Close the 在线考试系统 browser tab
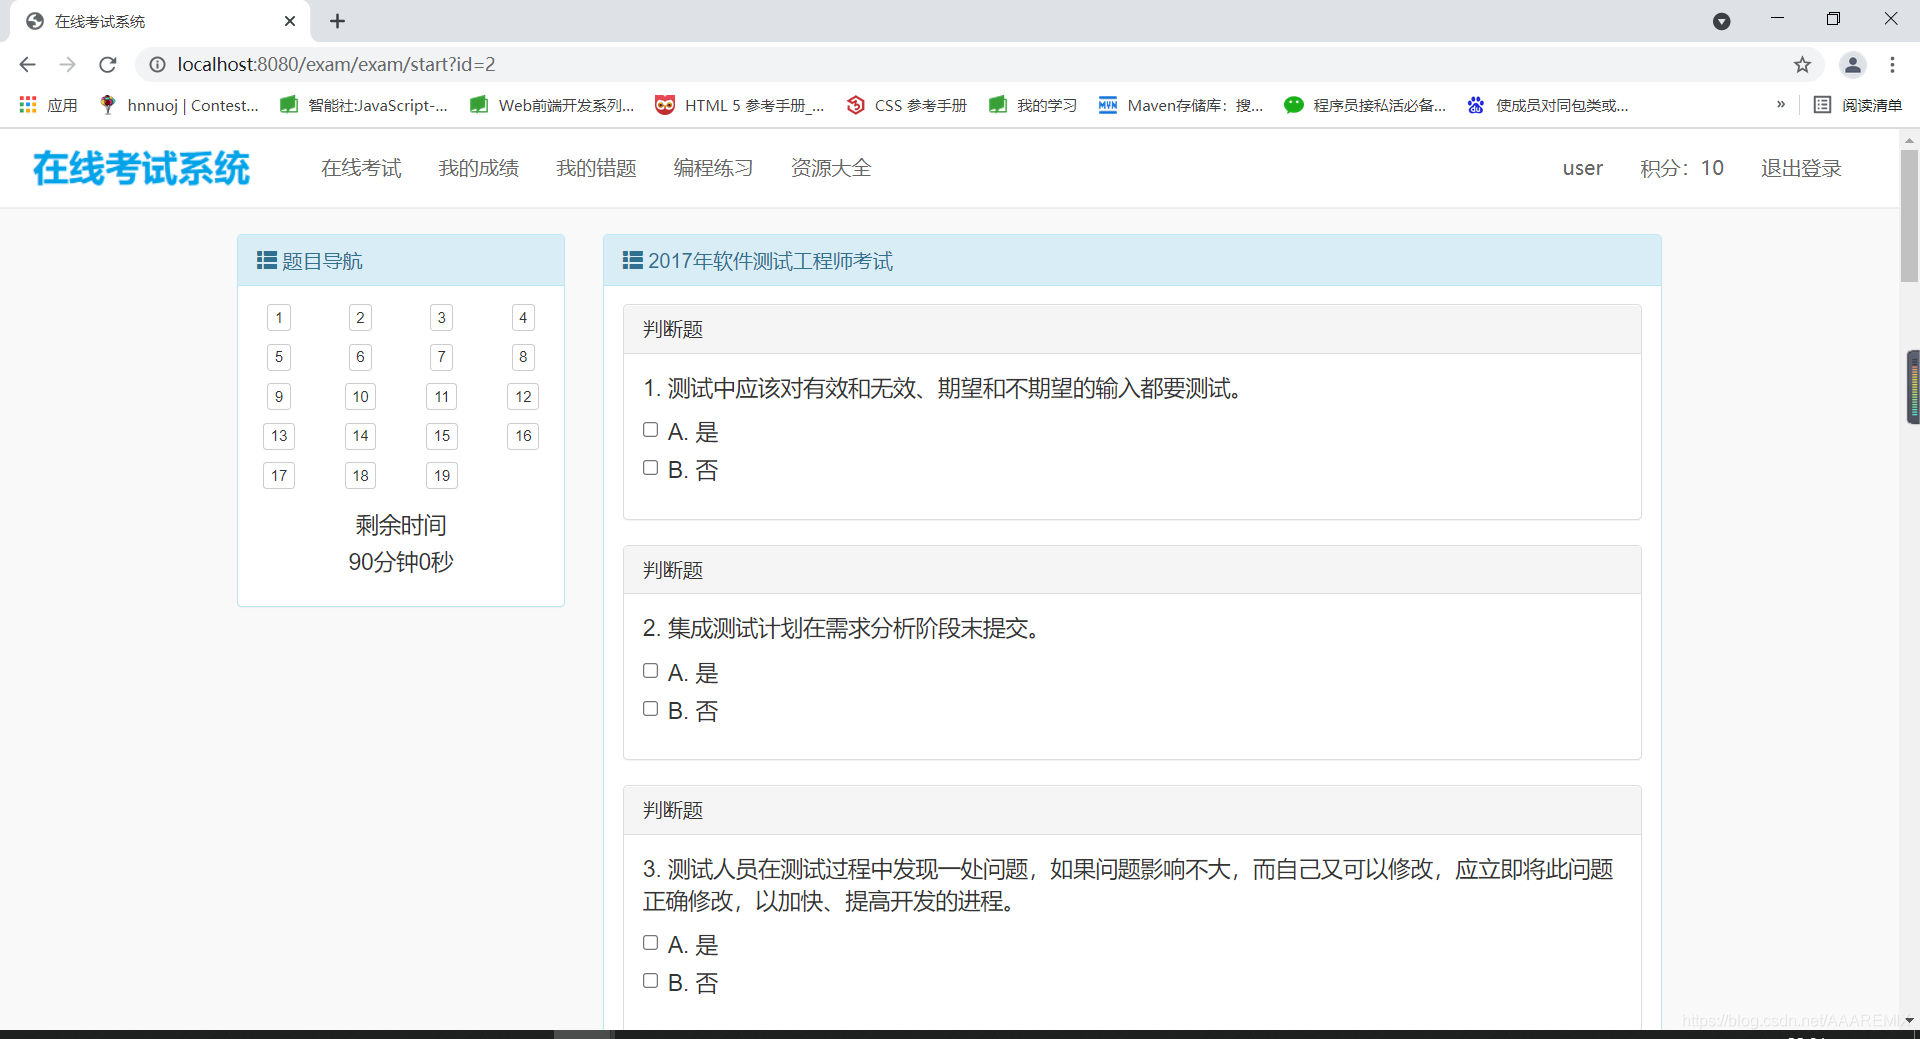Screen dimensions: 1920x1039 coord(290,21)
